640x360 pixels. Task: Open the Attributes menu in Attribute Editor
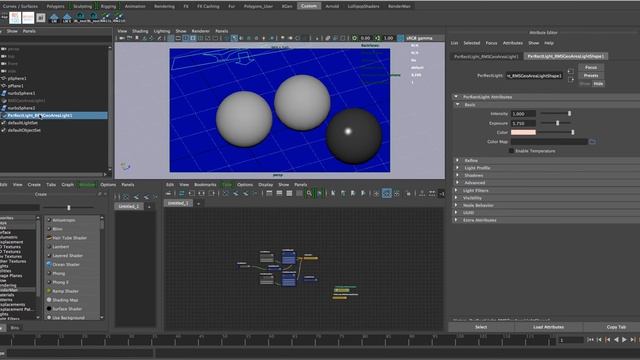(x=513, y=43)
